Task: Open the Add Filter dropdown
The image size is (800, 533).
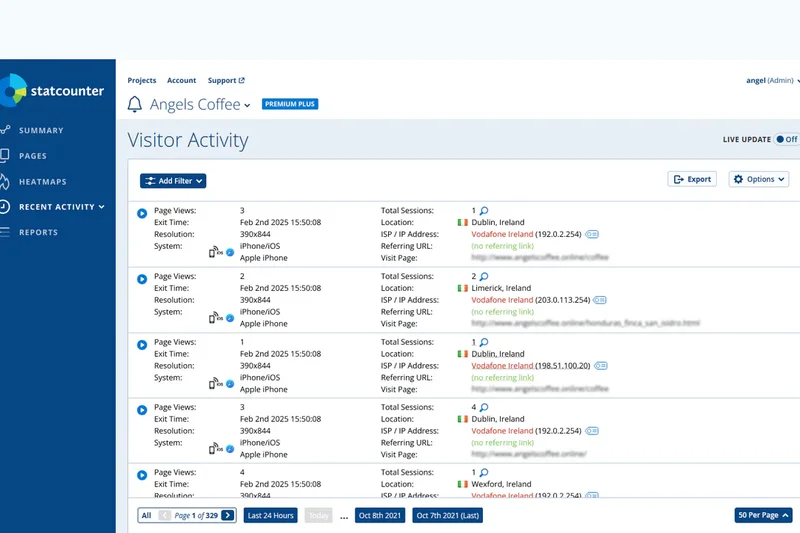Action: [x=173, y=181]
